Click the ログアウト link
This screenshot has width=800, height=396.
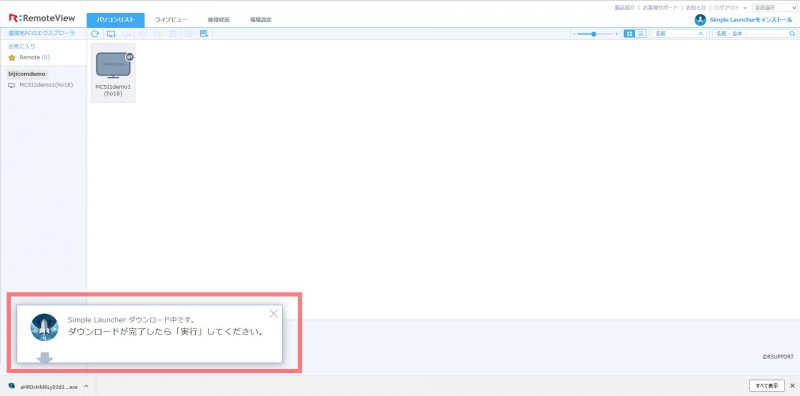(x=727, y=8)
